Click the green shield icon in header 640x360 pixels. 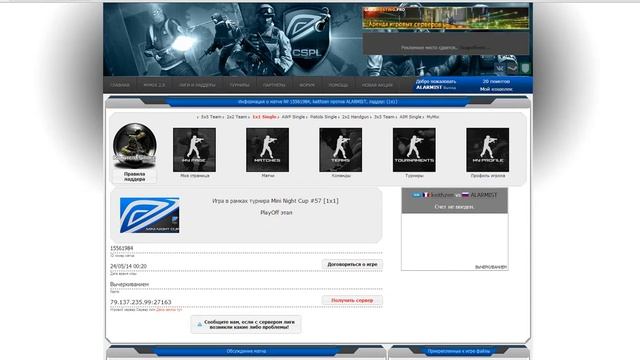525,68
